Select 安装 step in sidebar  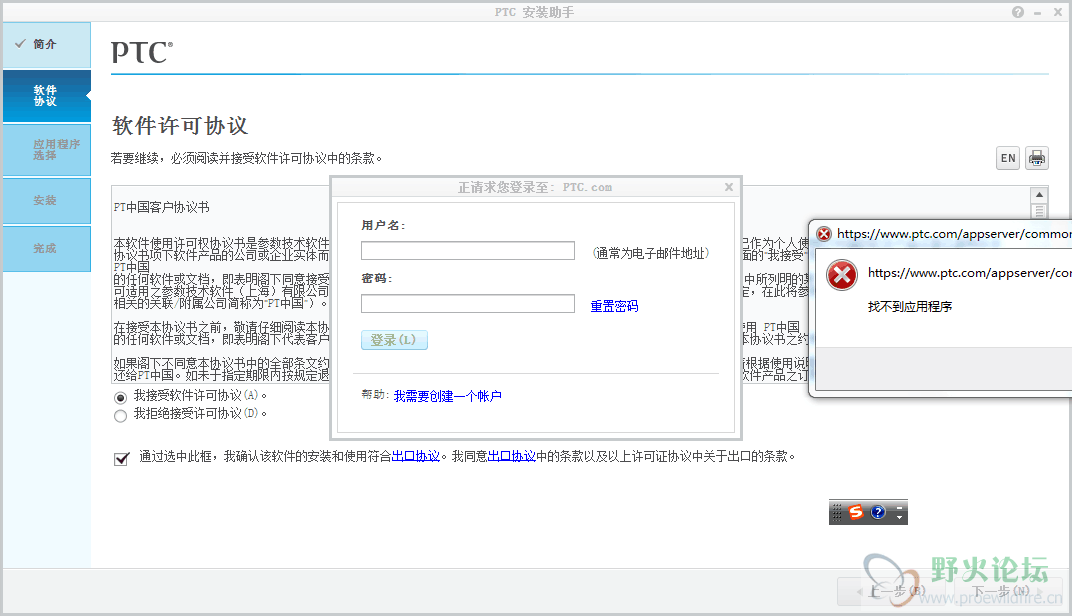pyautogui.click(x=46, y=200)
